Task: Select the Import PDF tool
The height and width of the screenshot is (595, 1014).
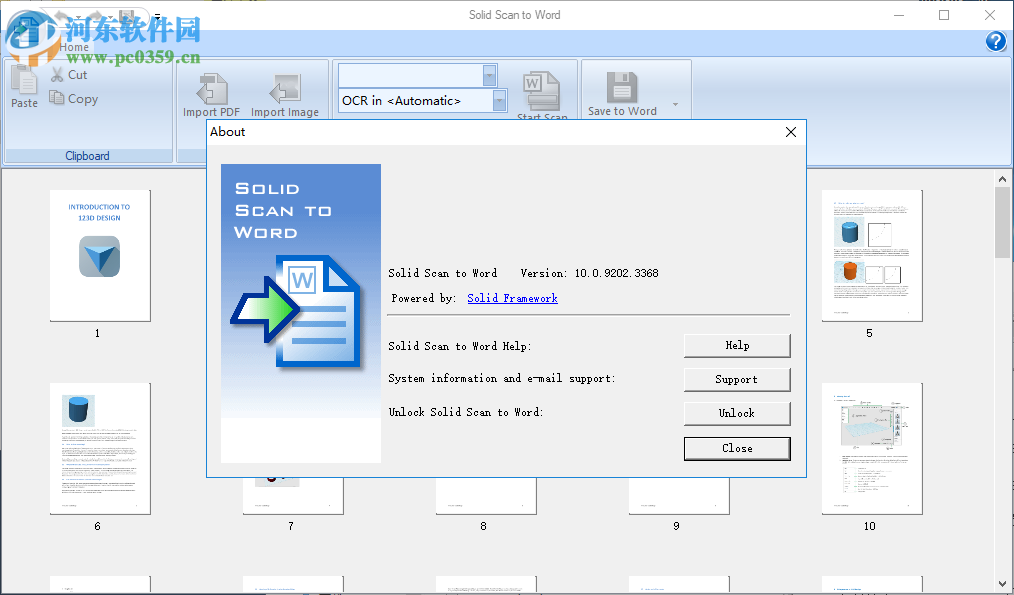Action: pos(211,90)
